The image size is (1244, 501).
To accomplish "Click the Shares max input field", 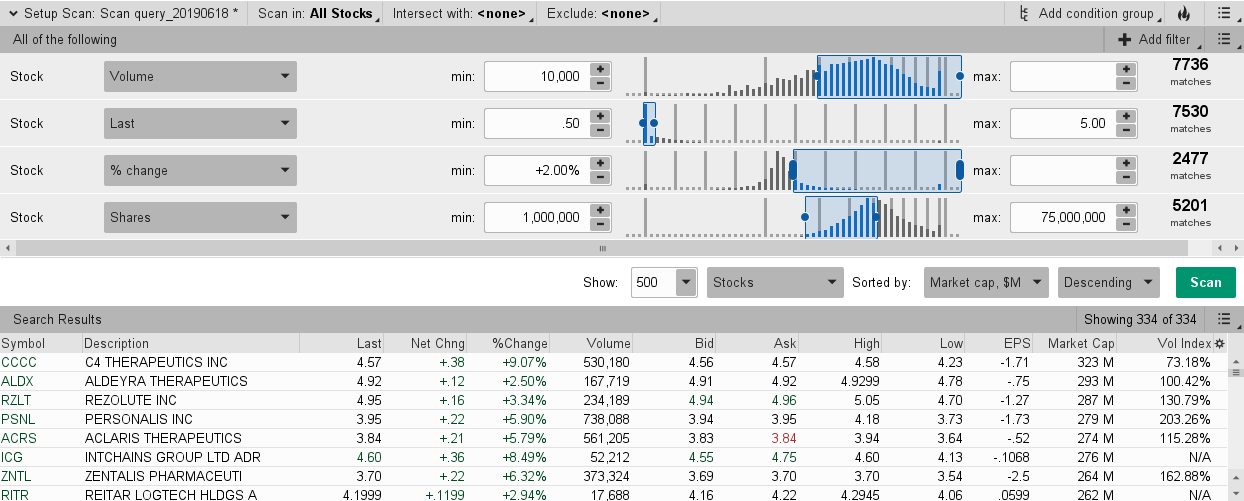I will coord(1063,217).
